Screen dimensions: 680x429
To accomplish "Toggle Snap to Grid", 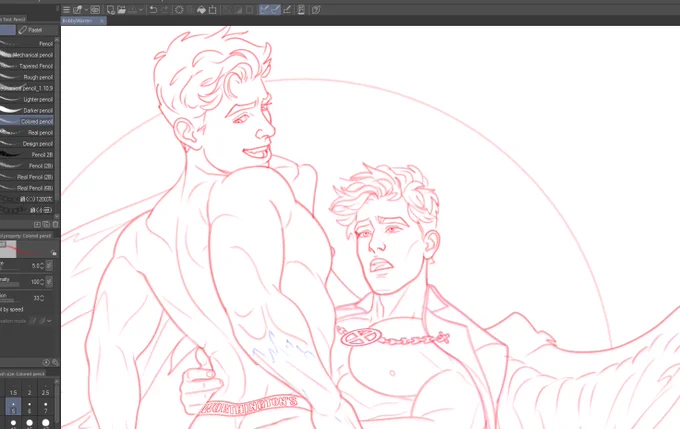I will click(x=287, y=10).
